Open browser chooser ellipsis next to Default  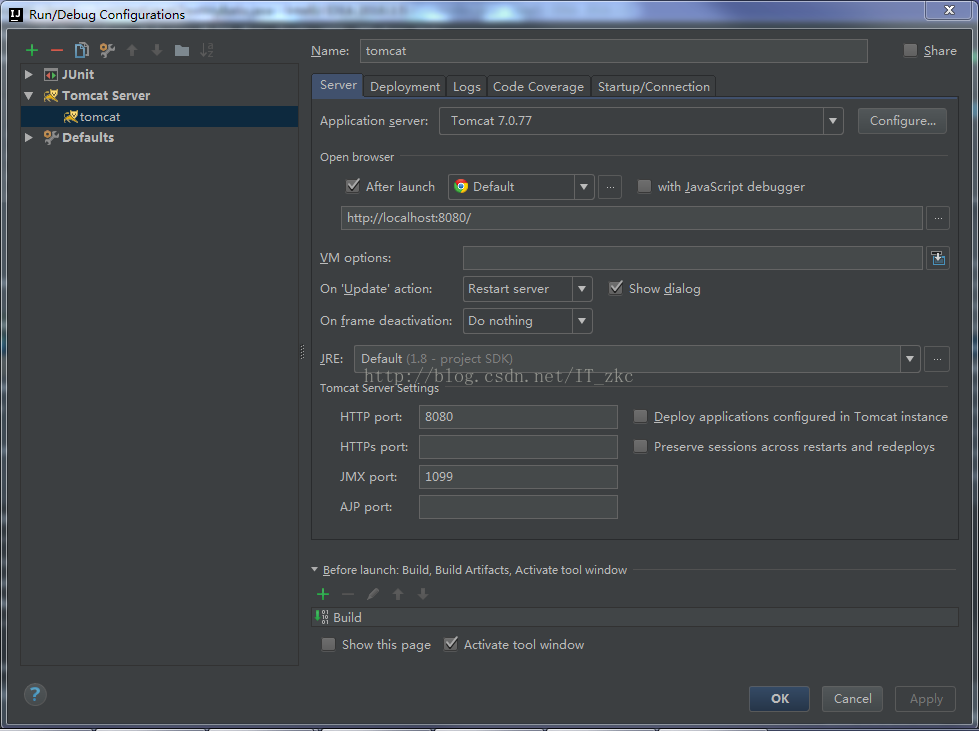610,187
